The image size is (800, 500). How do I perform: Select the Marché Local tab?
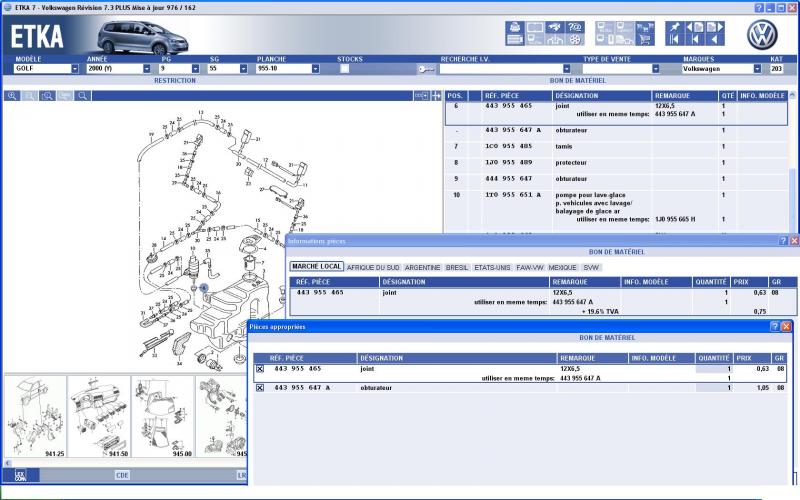pos(316,267)
